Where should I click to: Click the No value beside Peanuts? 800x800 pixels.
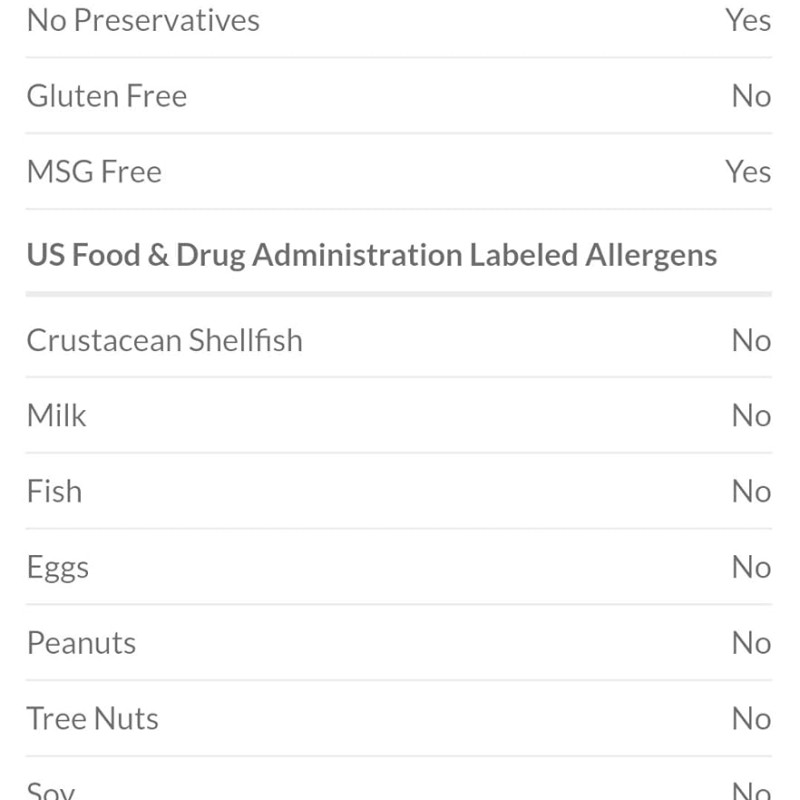[x=751, y=643]
